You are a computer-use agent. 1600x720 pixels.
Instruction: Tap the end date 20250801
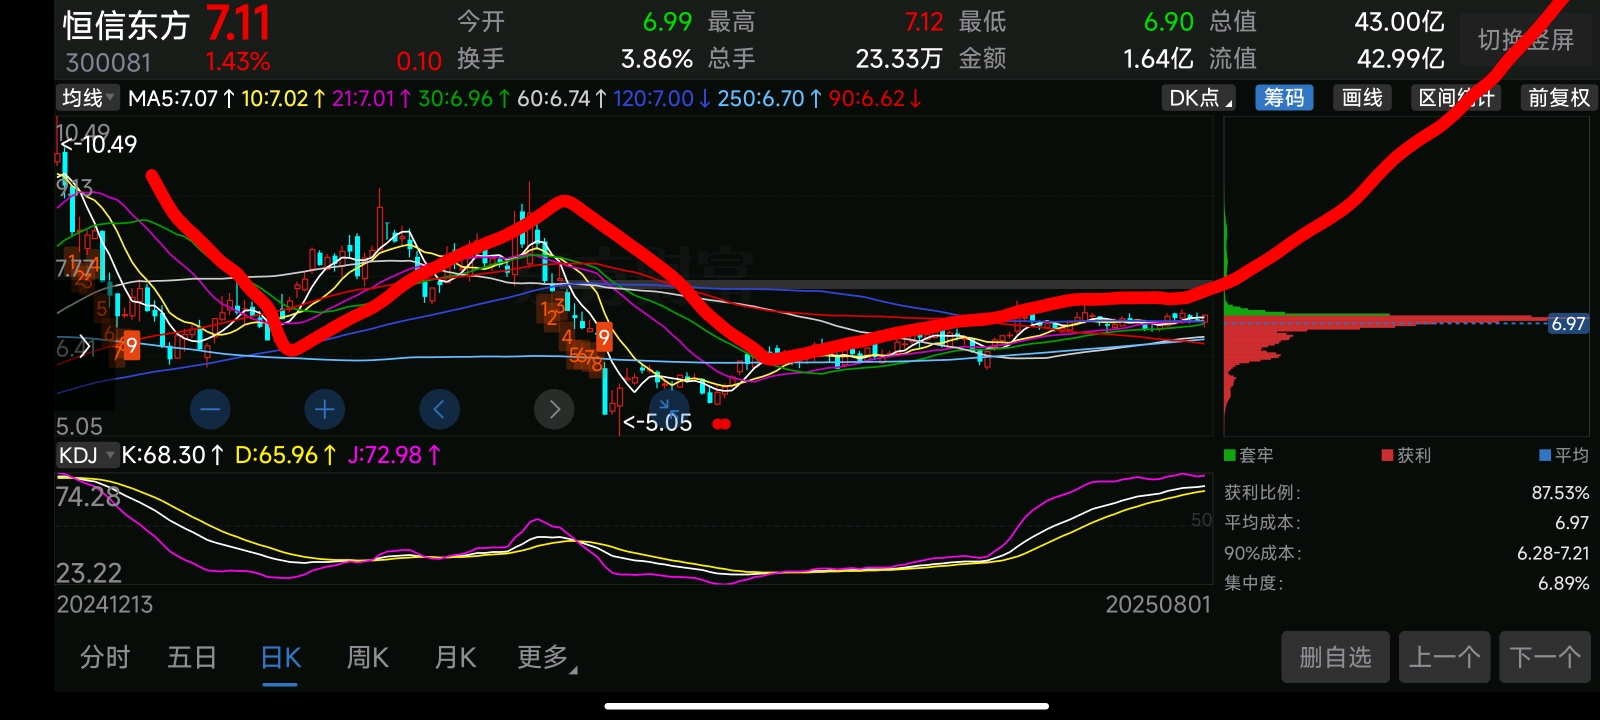(1158, 604)
